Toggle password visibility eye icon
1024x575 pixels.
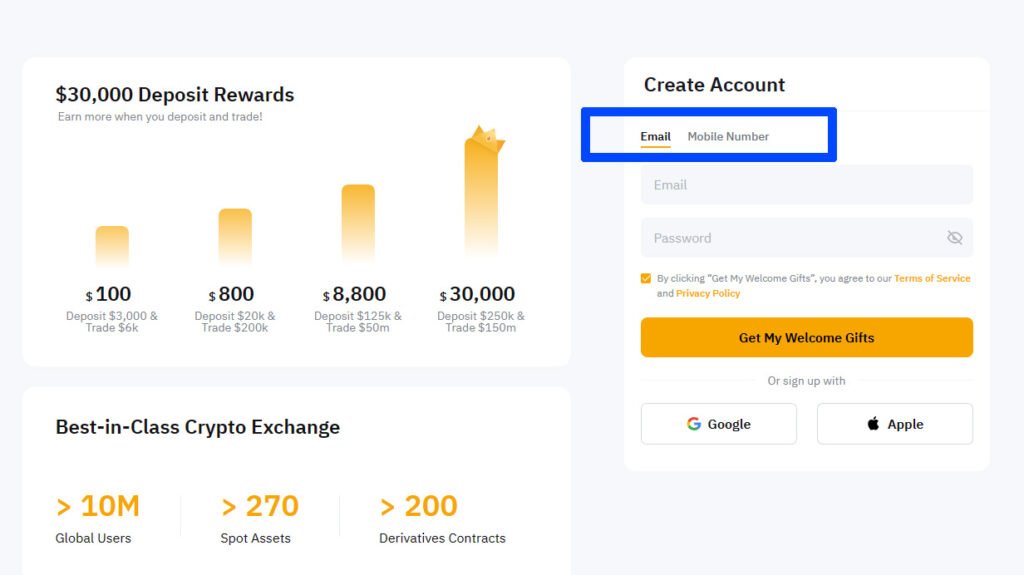[x=955, y=238]
